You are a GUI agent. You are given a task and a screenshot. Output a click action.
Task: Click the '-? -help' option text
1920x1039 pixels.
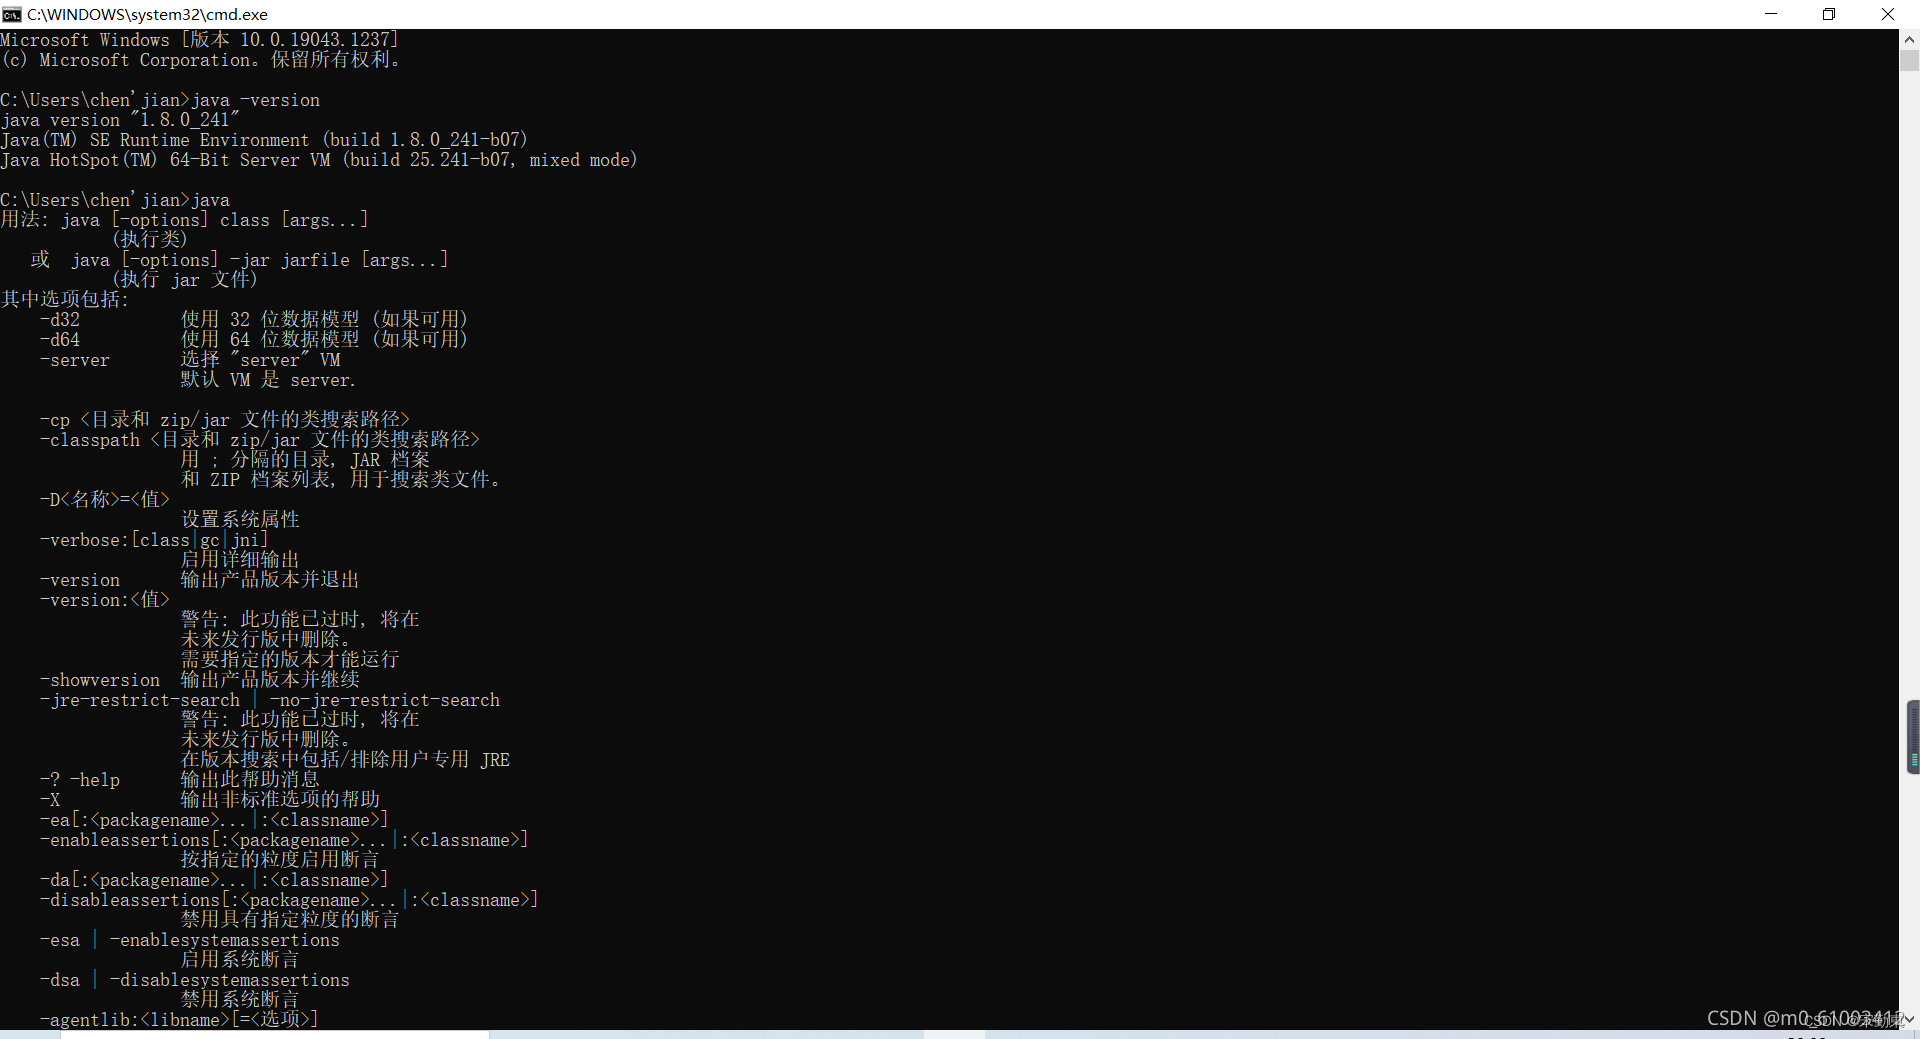pos(80,780)
